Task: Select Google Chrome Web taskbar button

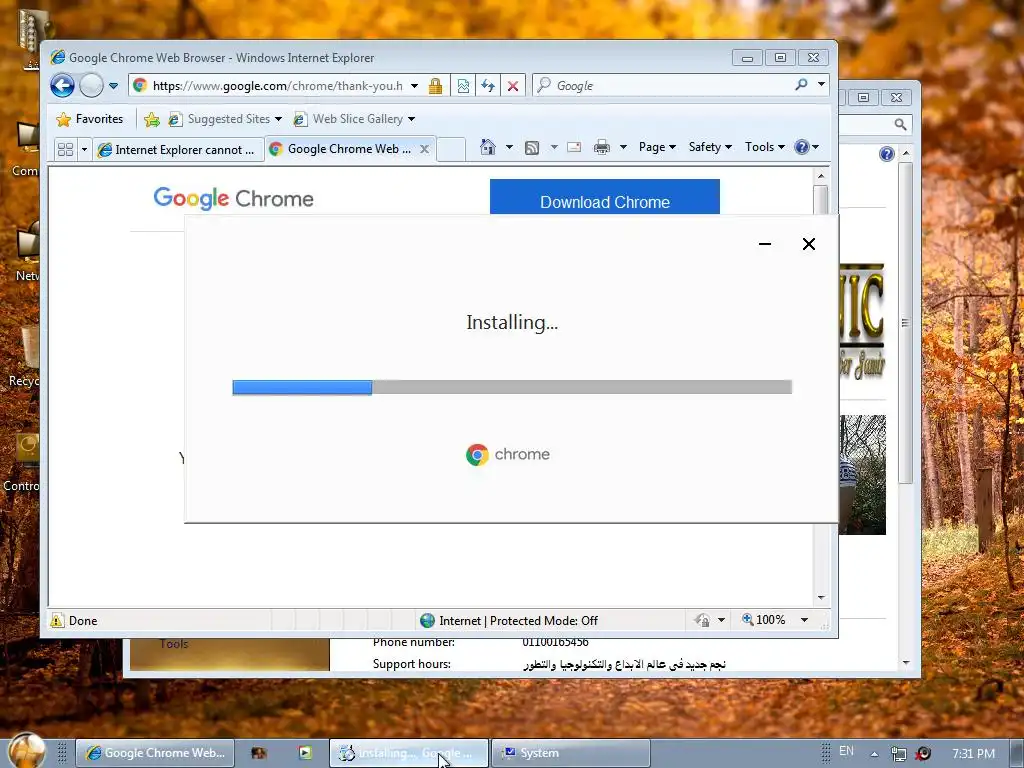Action: point(155,753)
